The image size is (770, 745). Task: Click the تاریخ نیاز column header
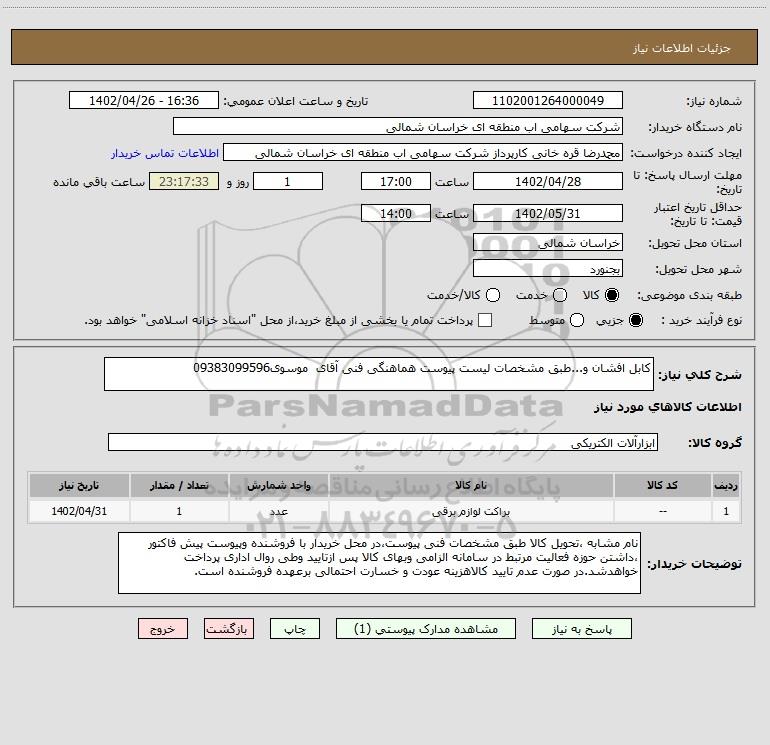tap(79, 485)
